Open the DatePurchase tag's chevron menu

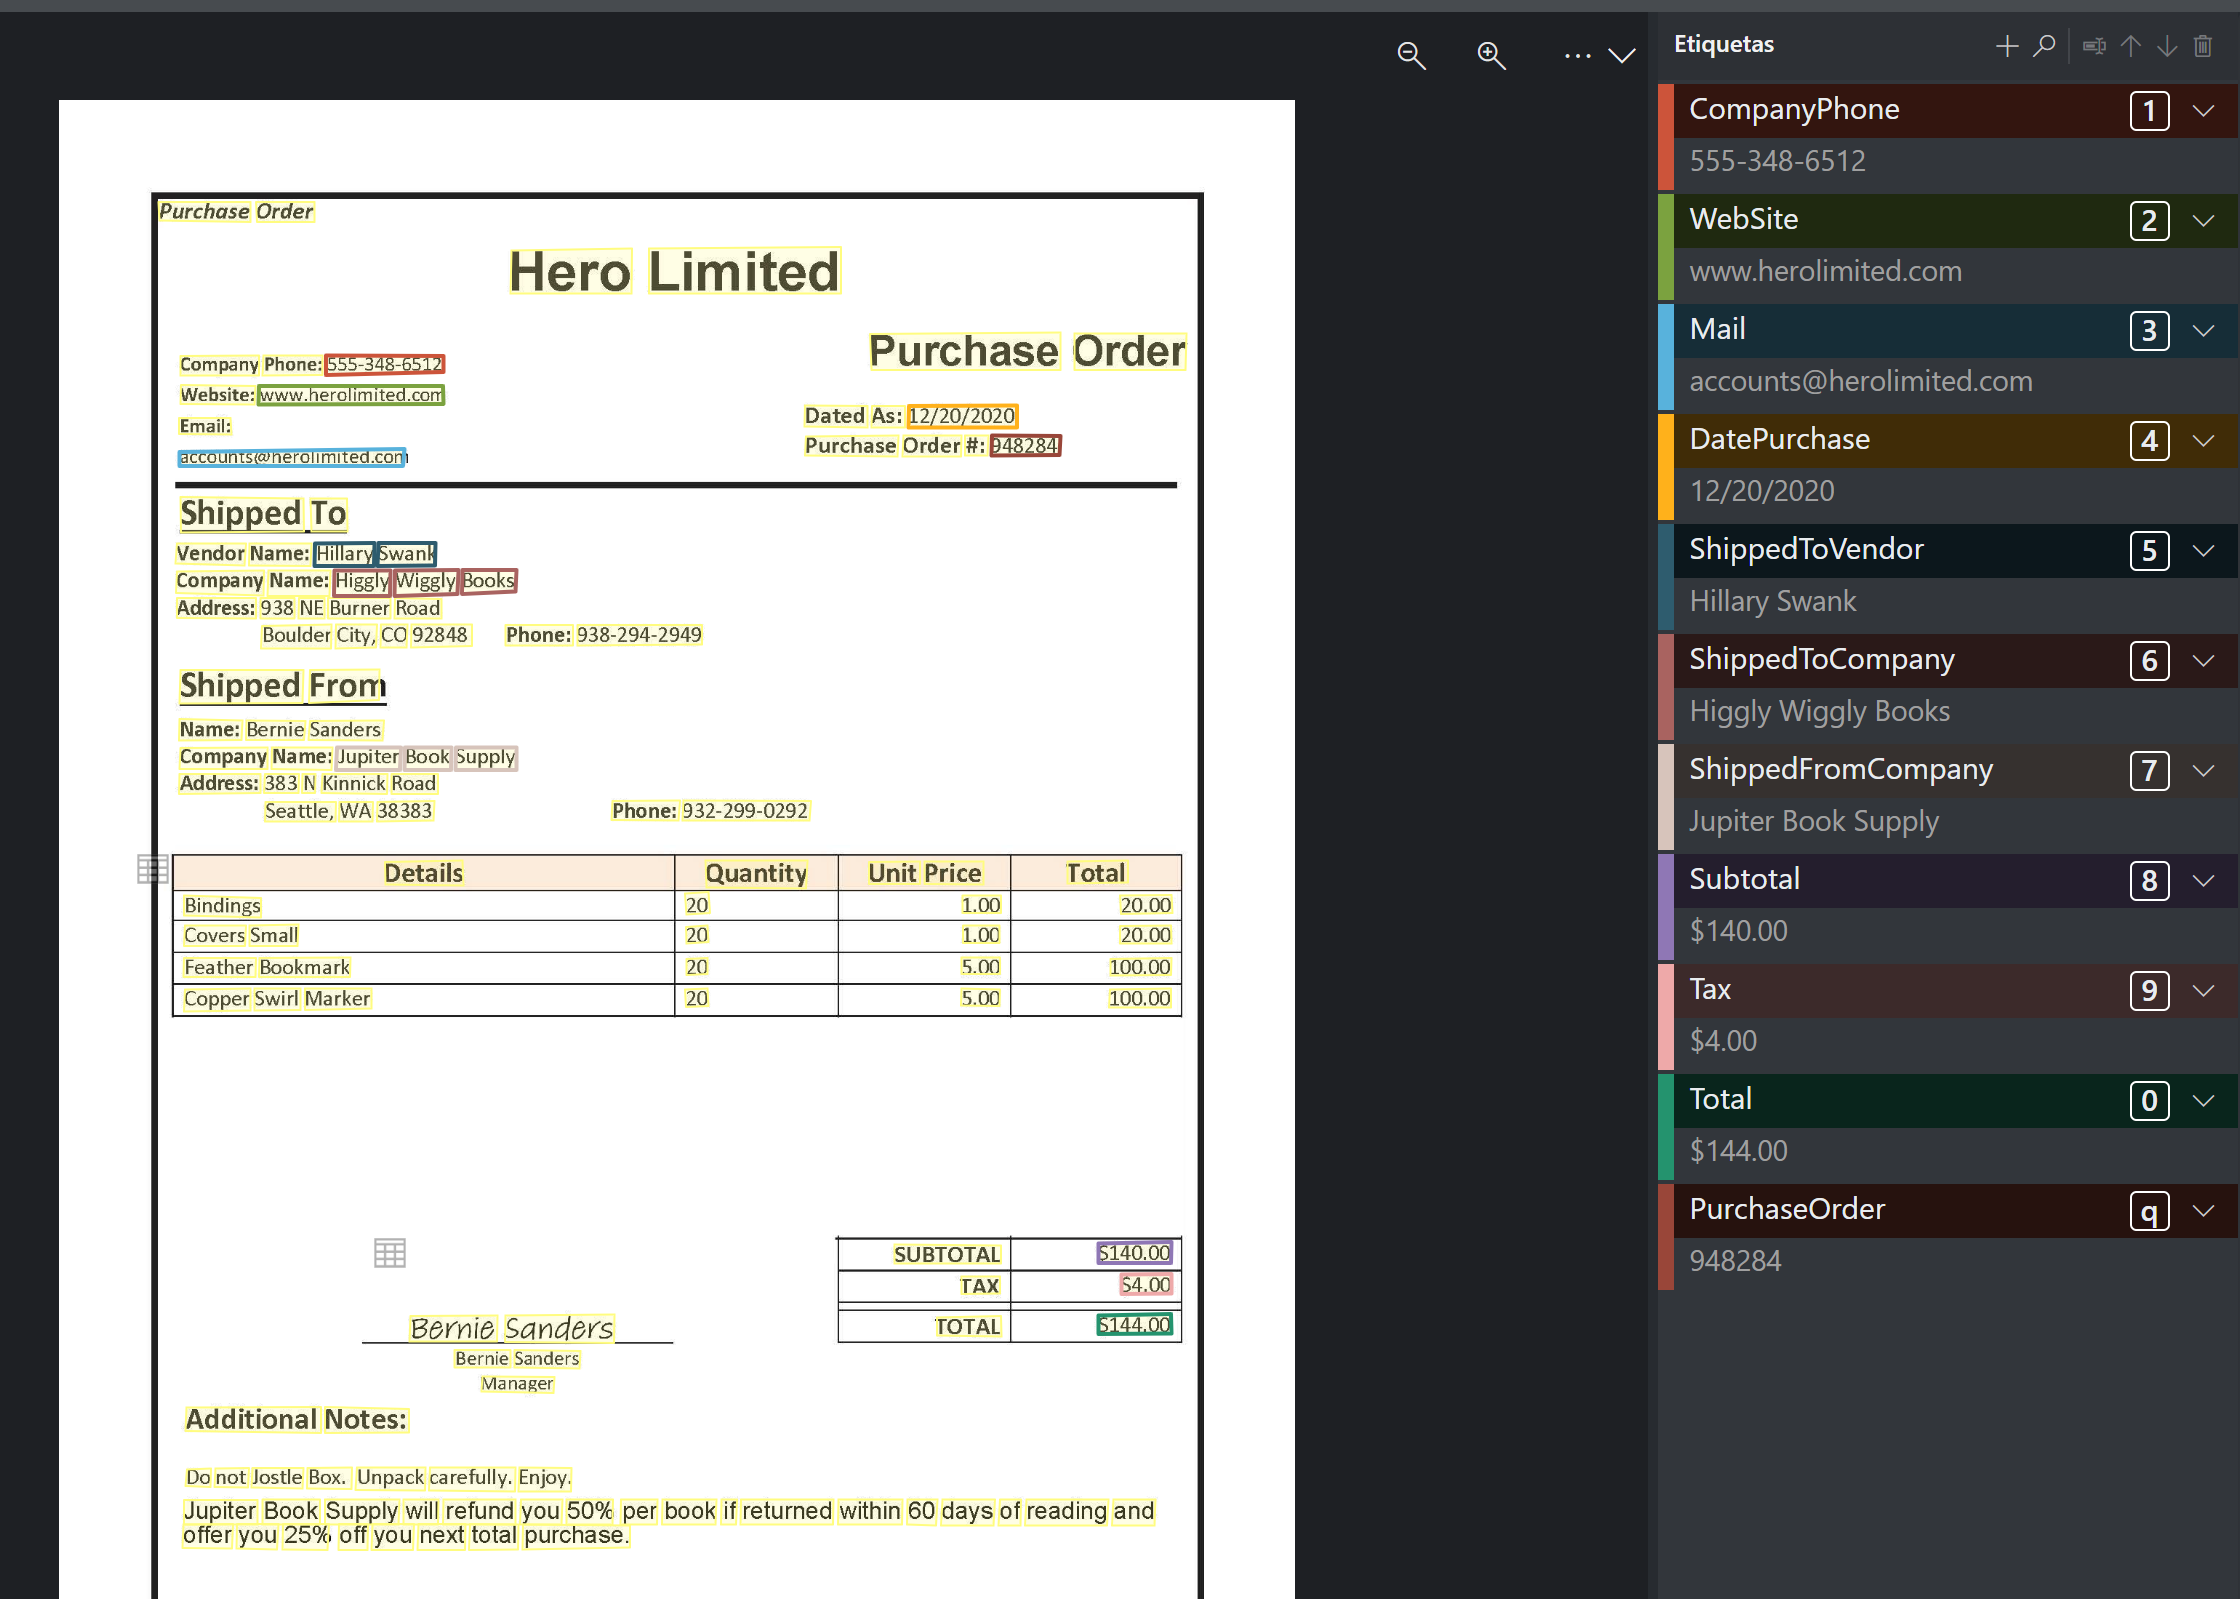2205,441
